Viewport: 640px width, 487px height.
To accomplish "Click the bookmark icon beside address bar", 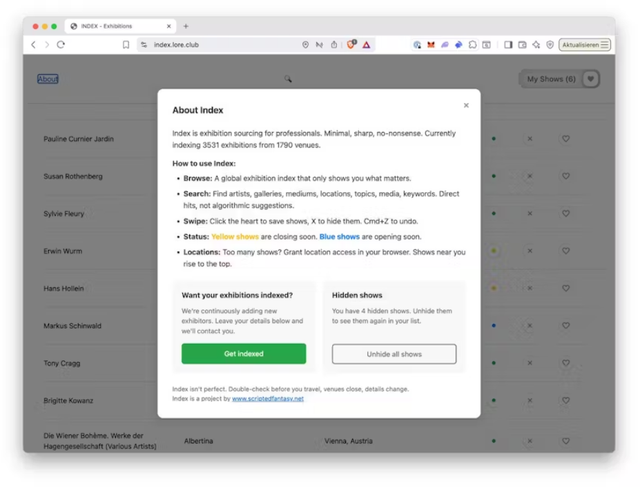I will (126, 45).
